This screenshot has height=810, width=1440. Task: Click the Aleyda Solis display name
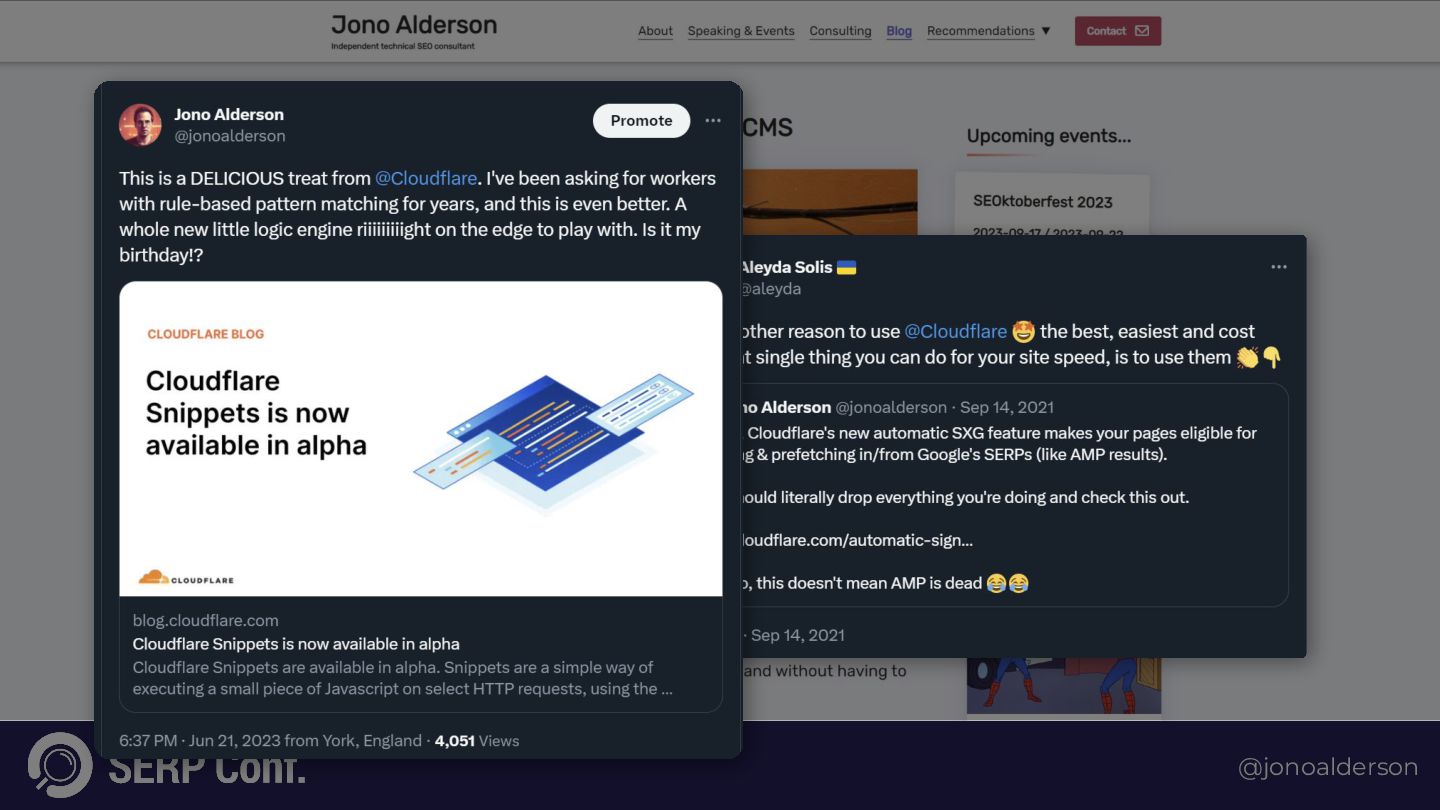pos(786,267)
